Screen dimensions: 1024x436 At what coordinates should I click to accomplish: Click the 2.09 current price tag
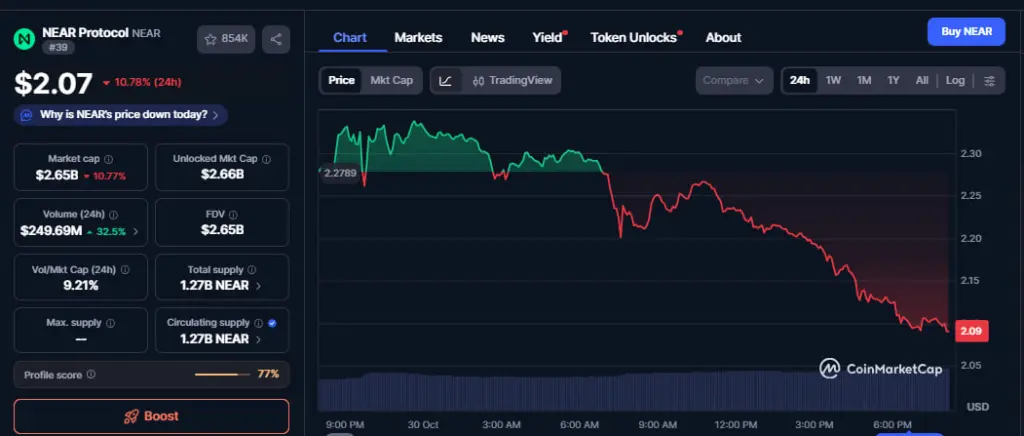[971, 331]
